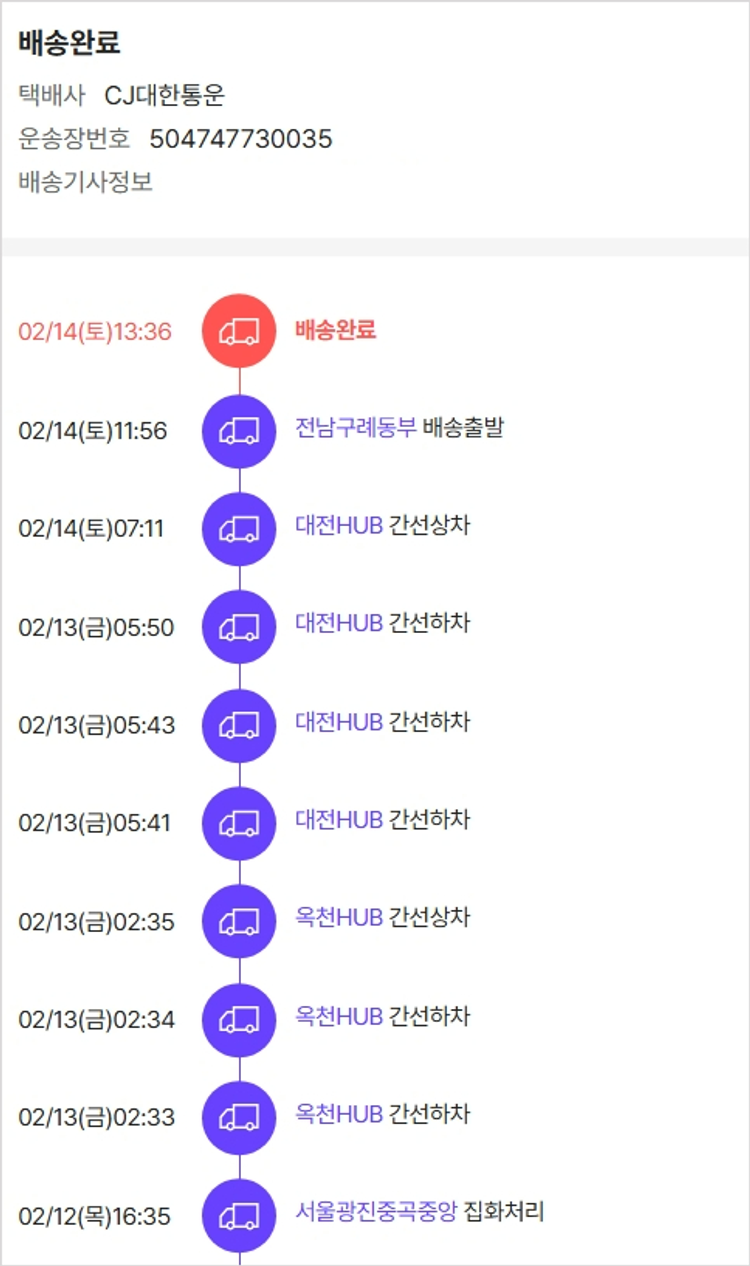Click truck icon for 05:41 대전HUB 간선하차
The image size is (750, 1266).
point(239,823)
